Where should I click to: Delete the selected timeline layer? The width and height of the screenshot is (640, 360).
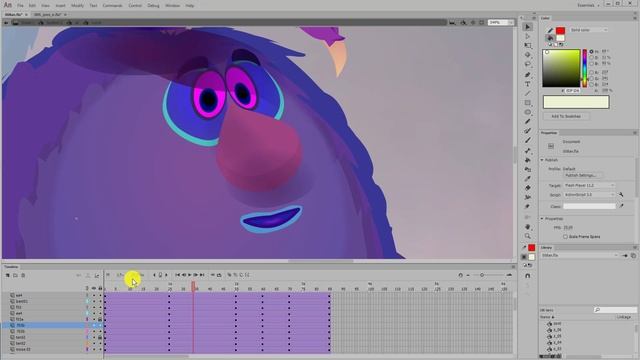point(23,276)
